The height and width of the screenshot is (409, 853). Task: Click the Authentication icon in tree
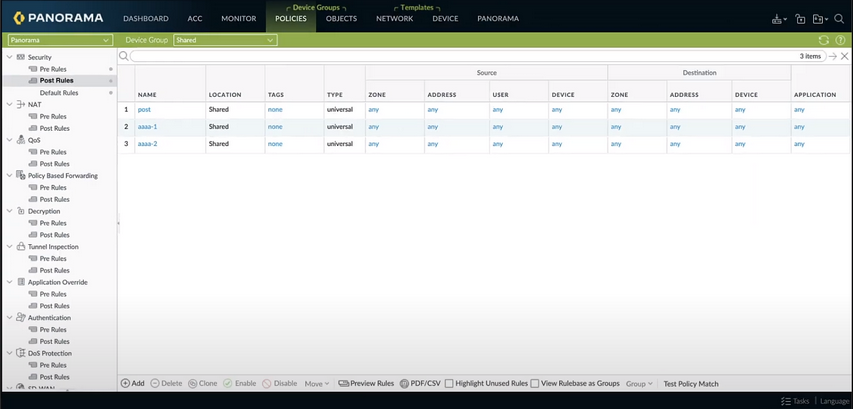pyautogui.click(x=21, y=317)
